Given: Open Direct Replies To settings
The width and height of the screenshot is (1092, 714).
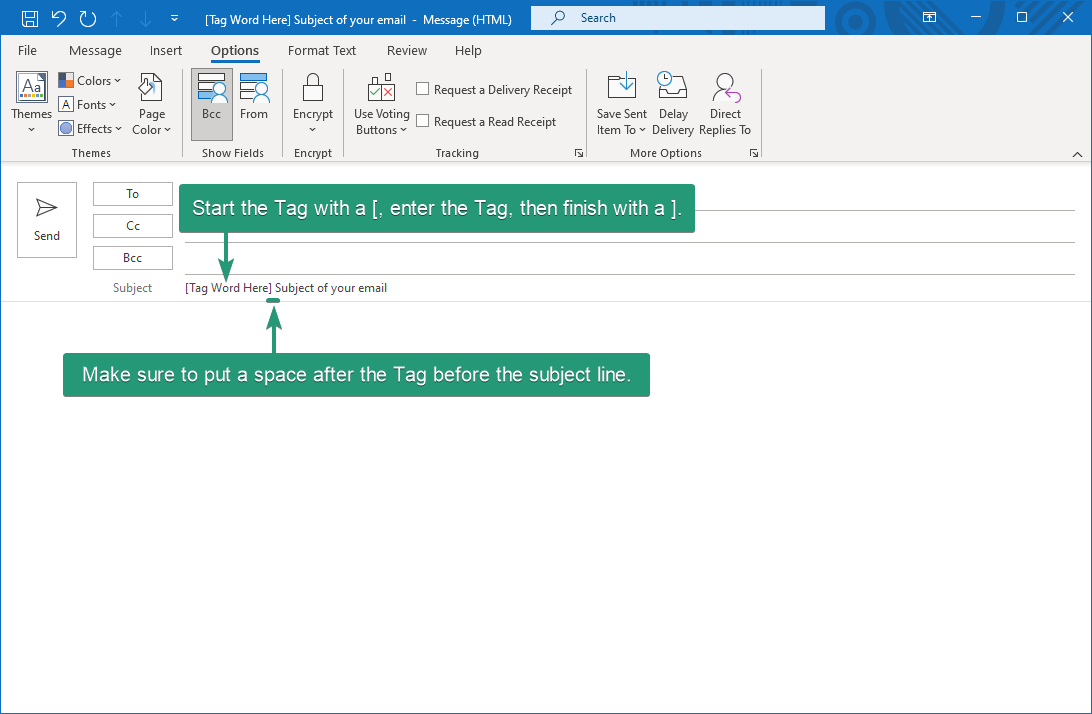Looking at the screenshot, I should 725,104.
